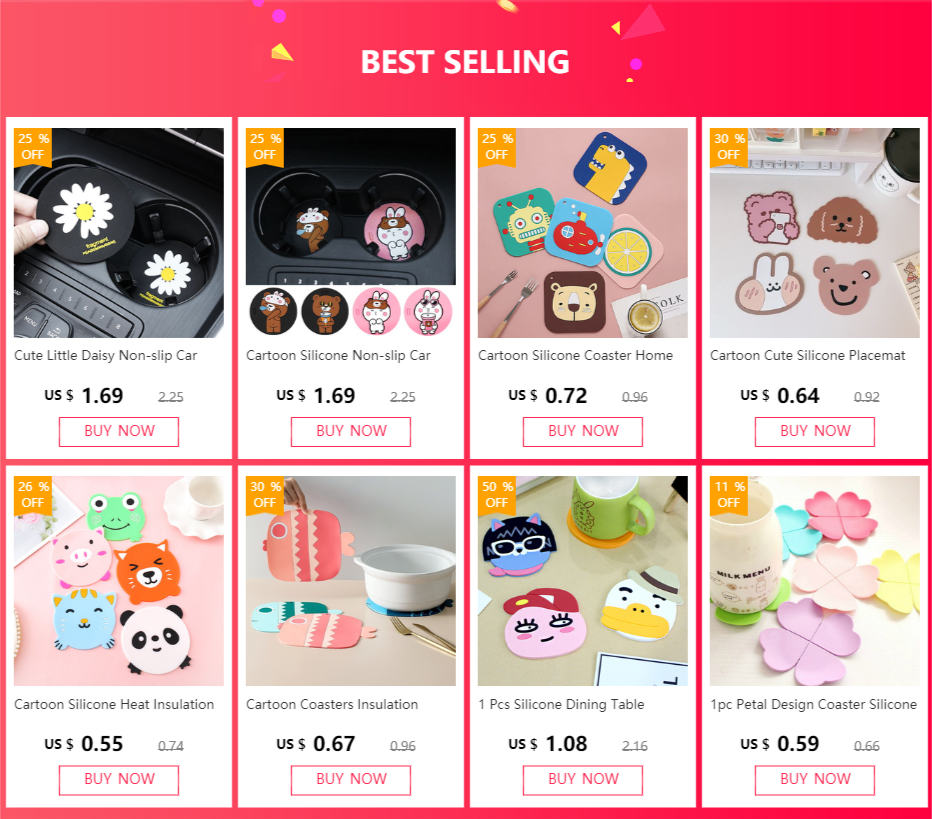
Task: Buy the 1 Pcs Silicone Dining Table item
Action: (x=582, y=780)
